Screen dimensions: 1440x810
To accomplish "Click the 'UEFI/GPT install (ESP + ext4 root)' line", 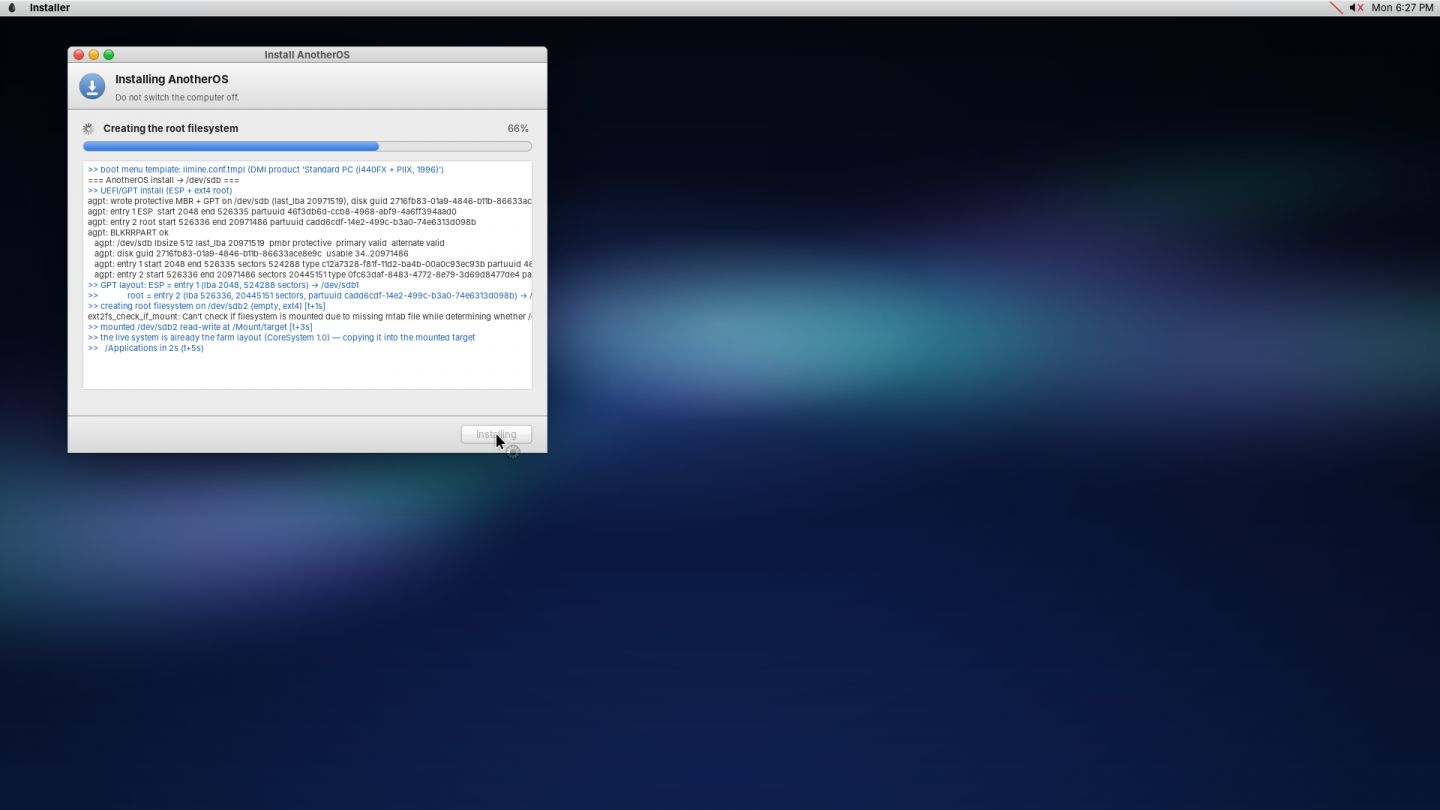I will 160,191.
